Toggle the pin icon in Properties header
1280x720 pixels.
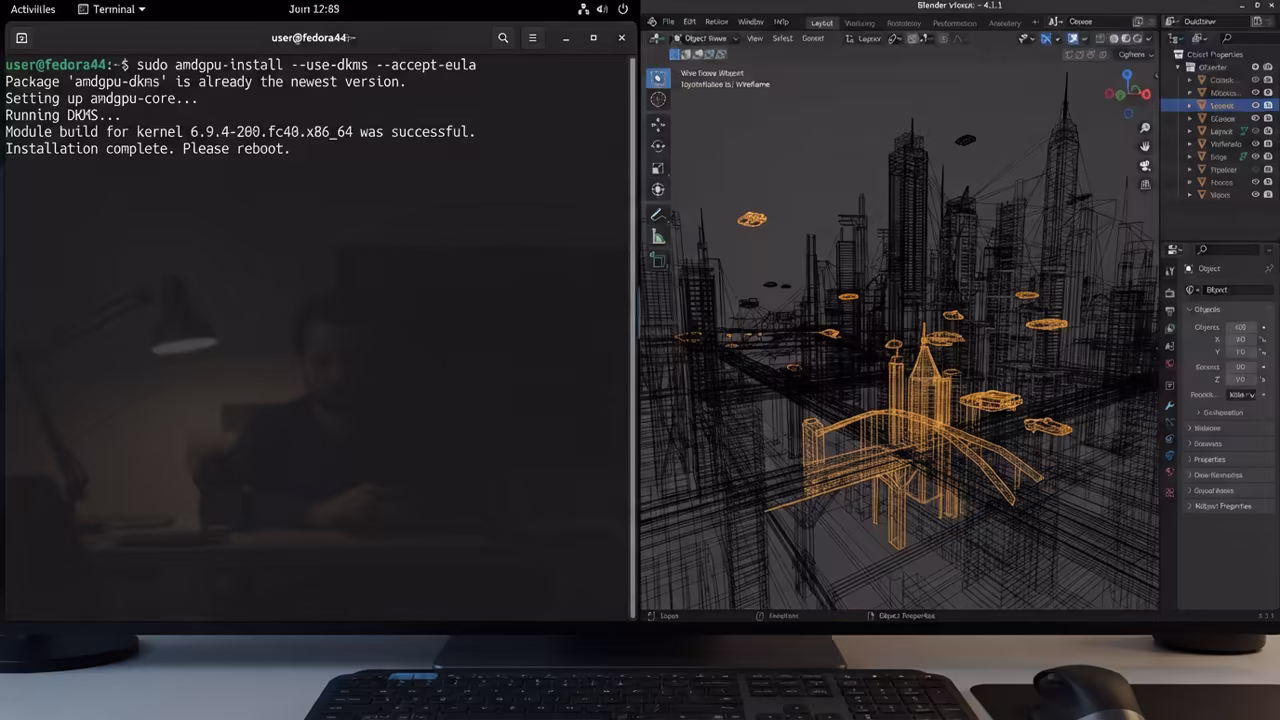click(x=1269, y=269)
